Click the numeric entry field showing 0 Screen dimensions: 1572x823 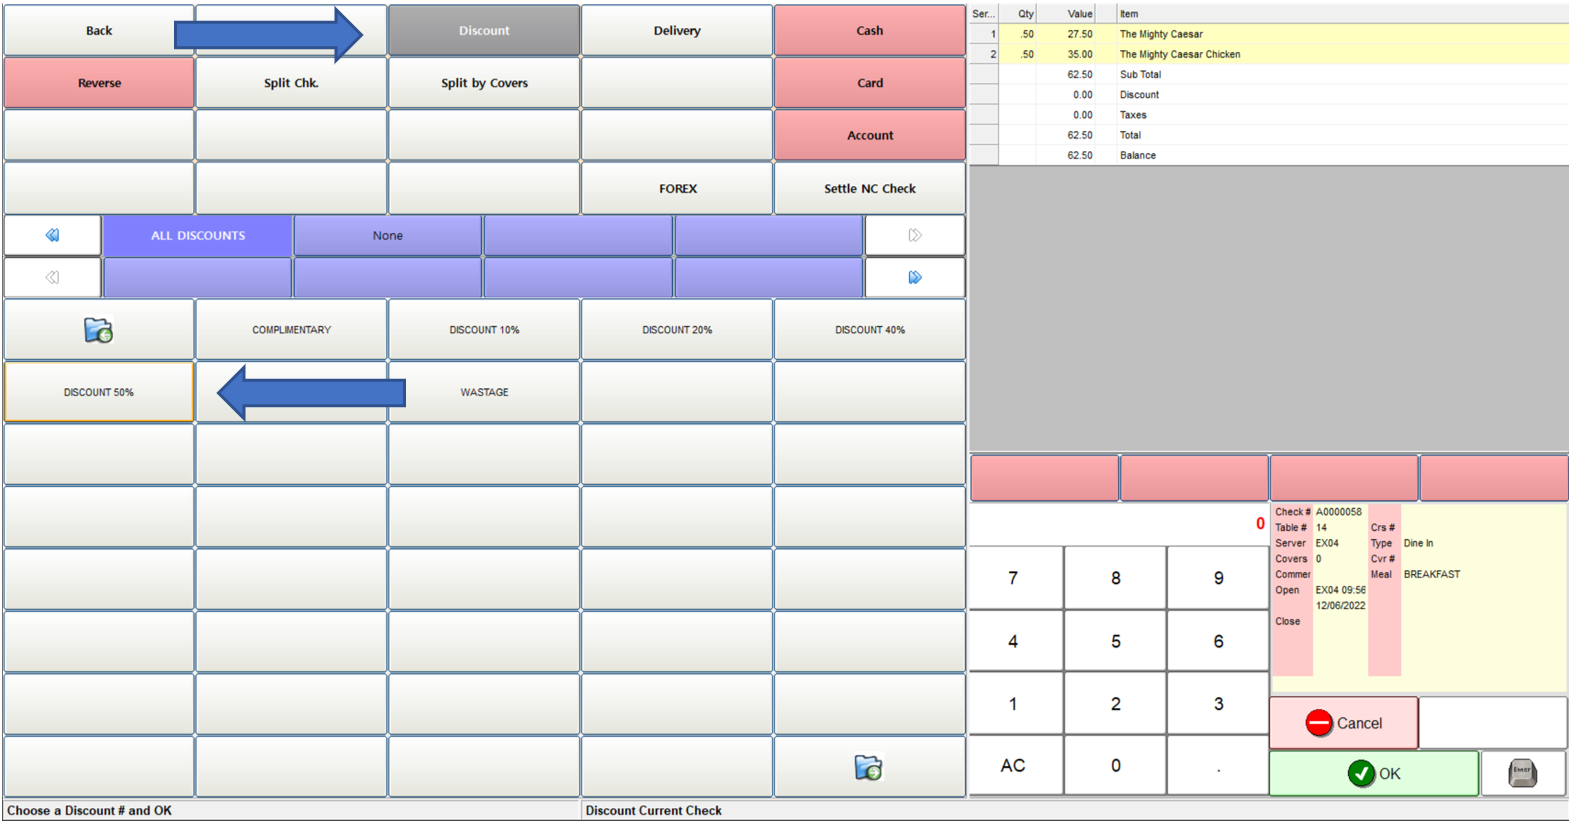point(1119,524)
